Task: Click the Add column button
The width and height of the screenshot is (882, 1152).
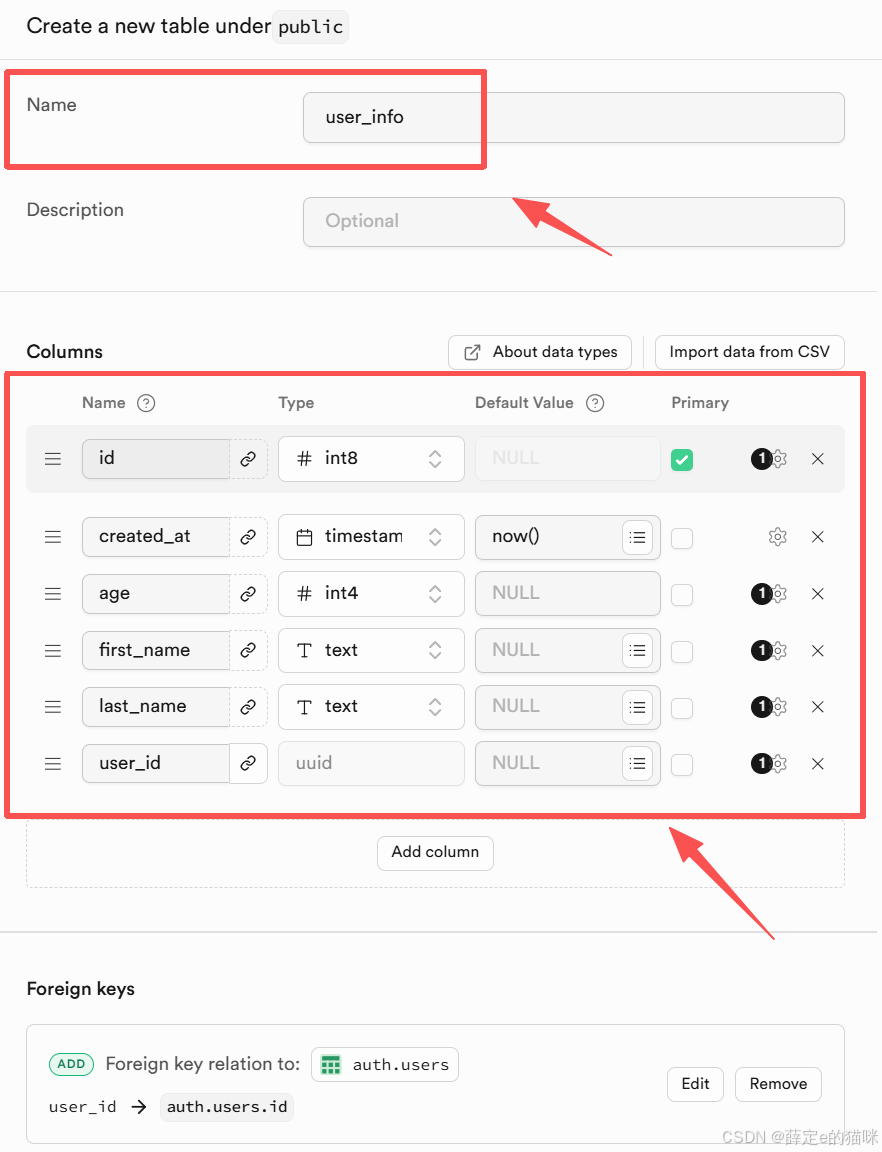Action: click(435, 853)
